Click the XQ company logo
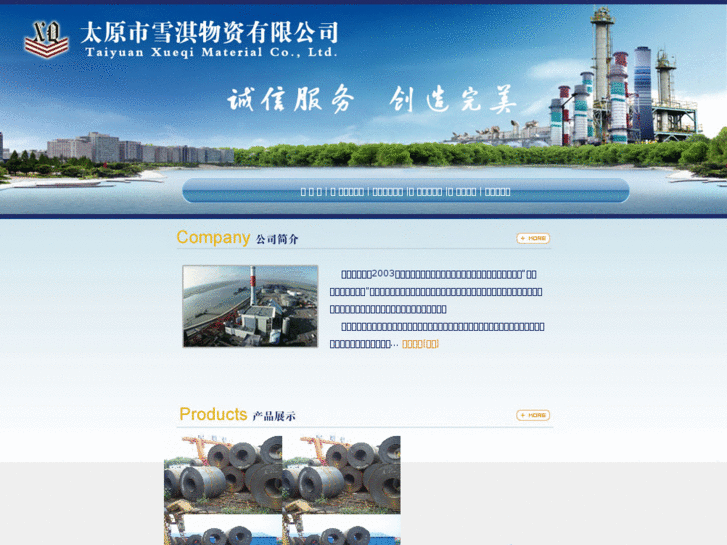The width and height of the screenshot is (727, 545). coord(46,39)
